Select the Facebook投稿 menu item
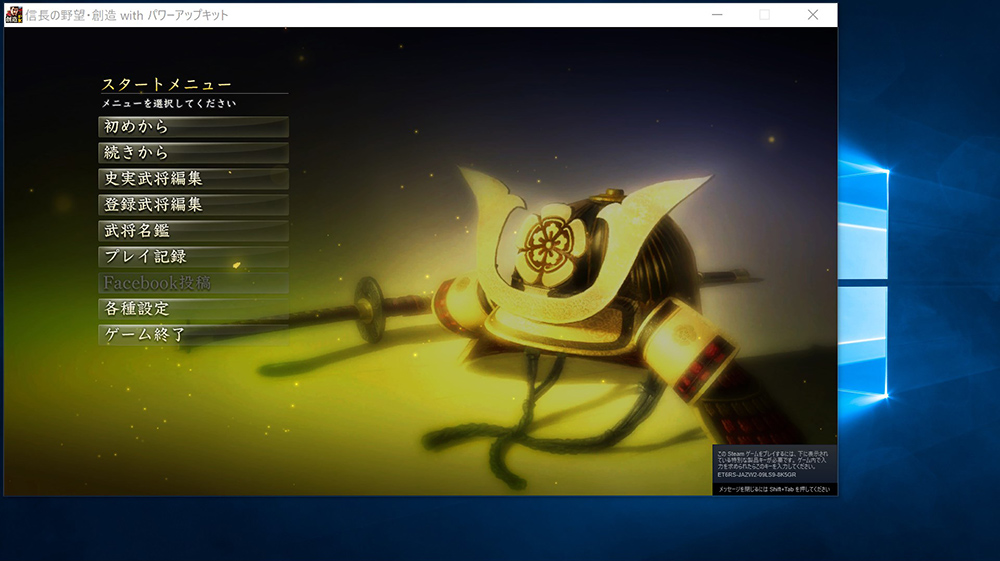The image size is (1000, 561). pyautogui.click(x=193, y=283)
